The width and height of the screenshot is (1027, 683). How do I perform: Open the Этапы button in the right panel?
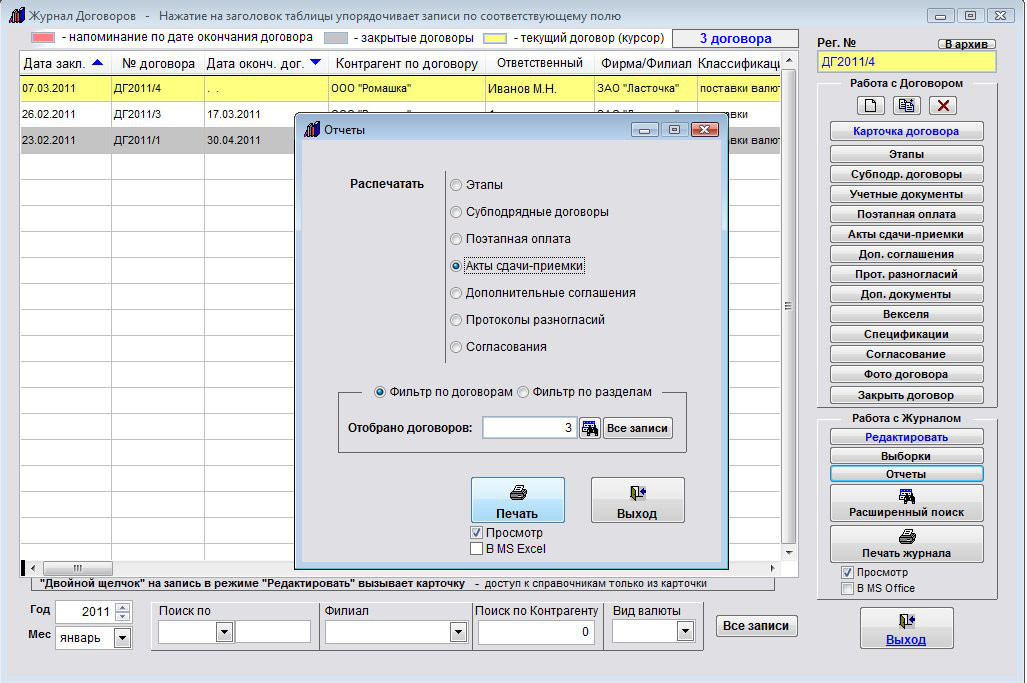pyautogui.click(x=906, y=154)
